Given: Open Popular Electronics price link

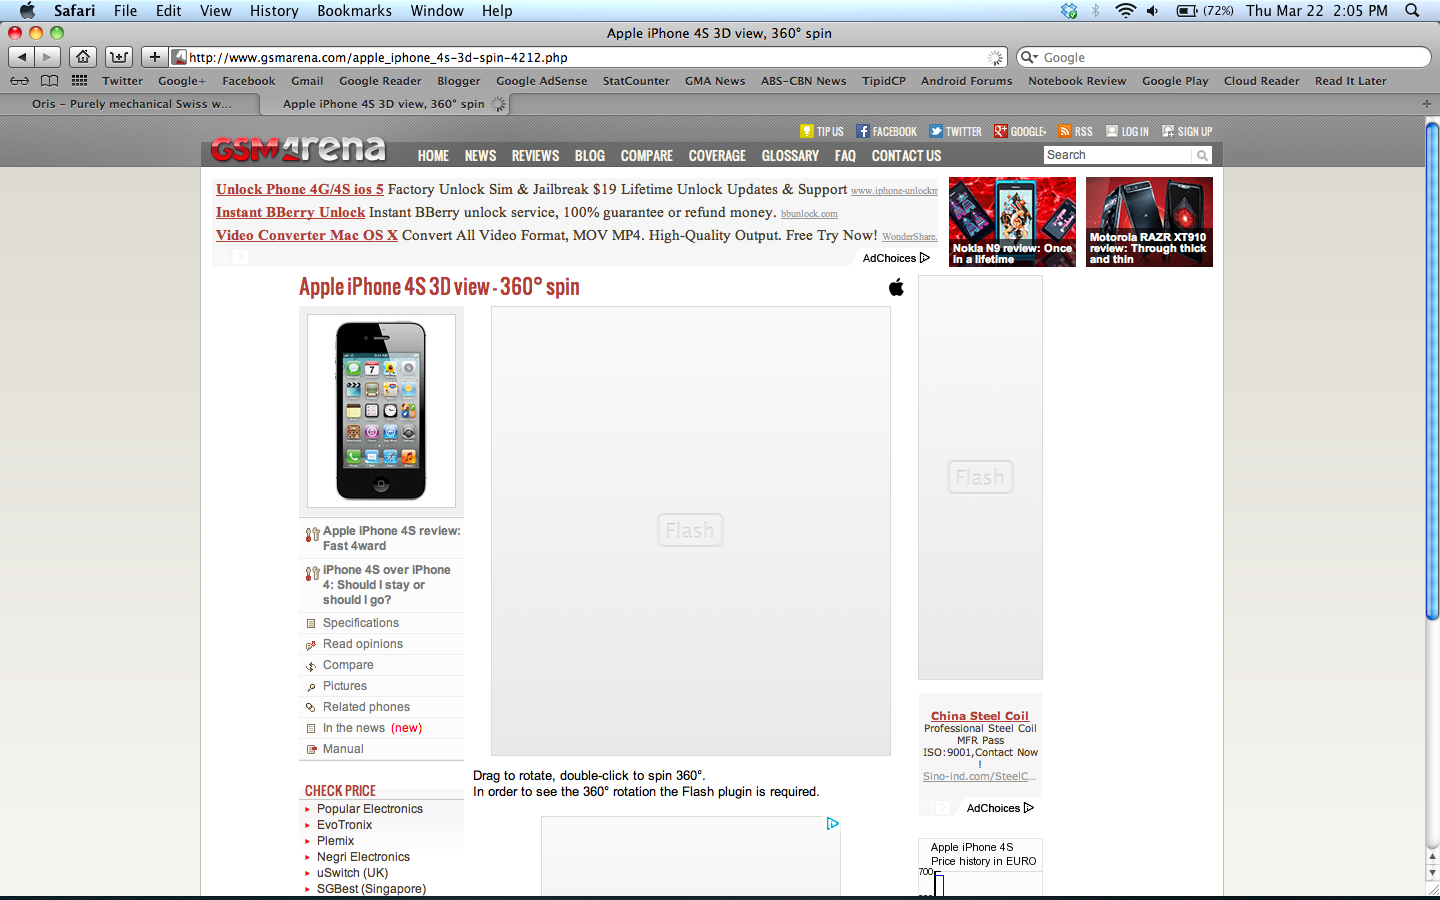Looking at the screenshot, I should [x=370, y=809].
